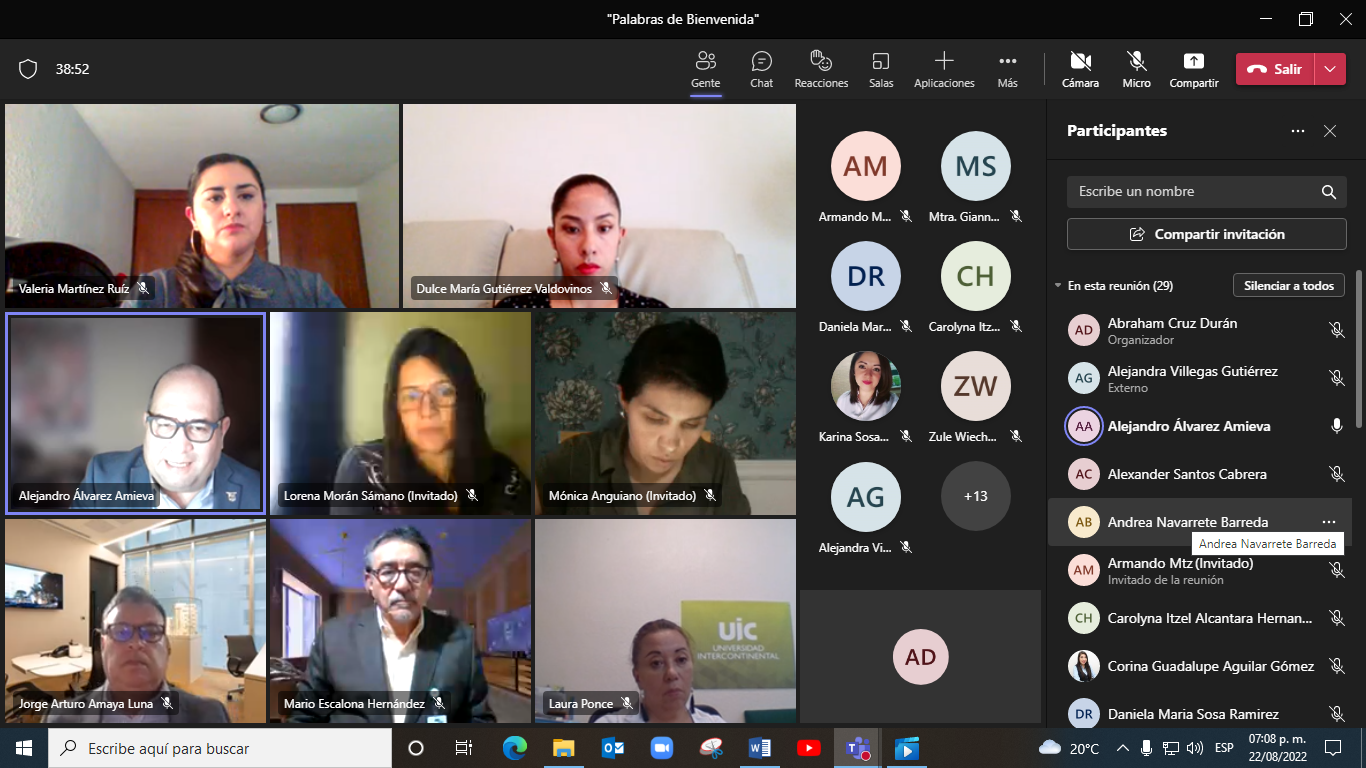1366x768 pixels.
Task: Click the shield security icon
Action: click(x=28, y=69)
